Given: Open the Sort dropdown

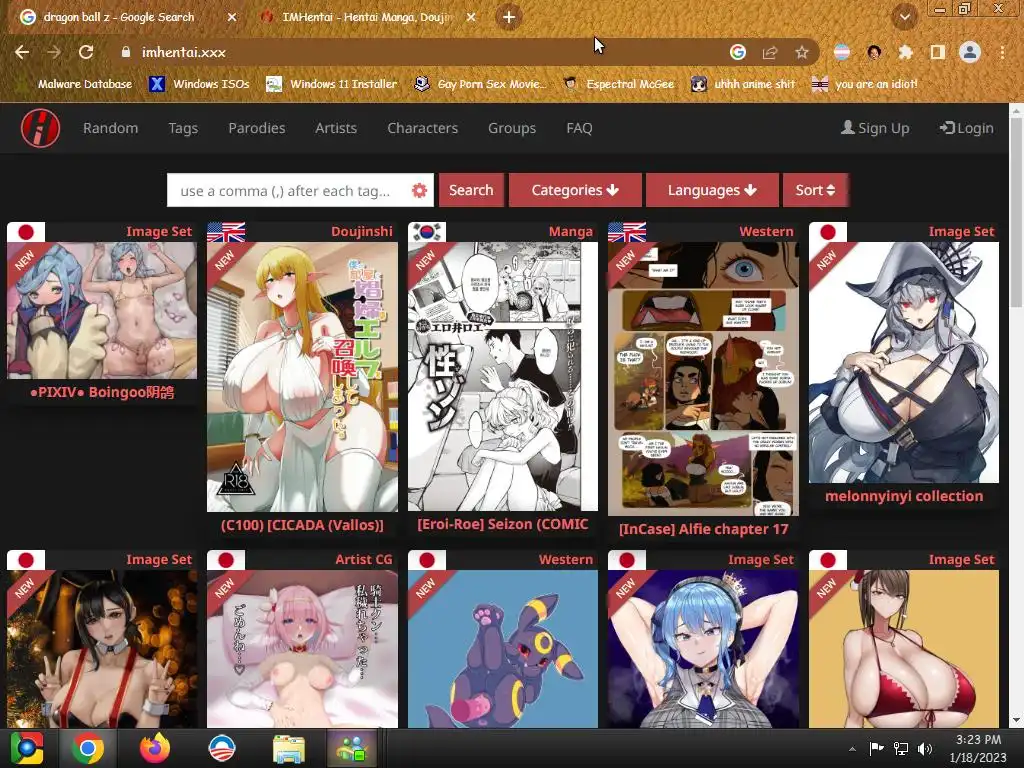Looking at the screenshot, I should pos(815,190).
